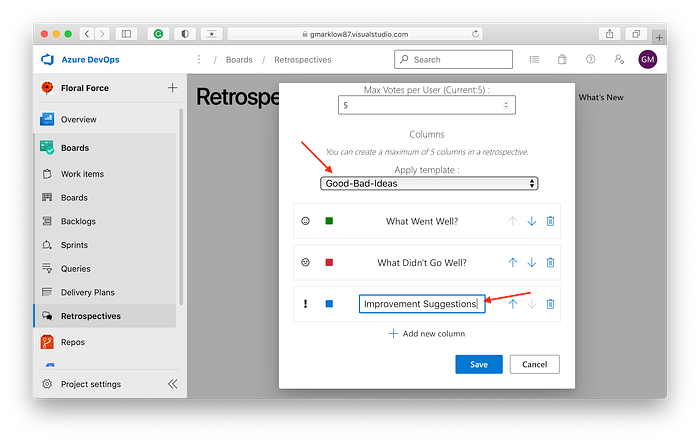Click the Improvement Suggestions text field
This screenshot has height=442, width=700.
pos(422,304)
